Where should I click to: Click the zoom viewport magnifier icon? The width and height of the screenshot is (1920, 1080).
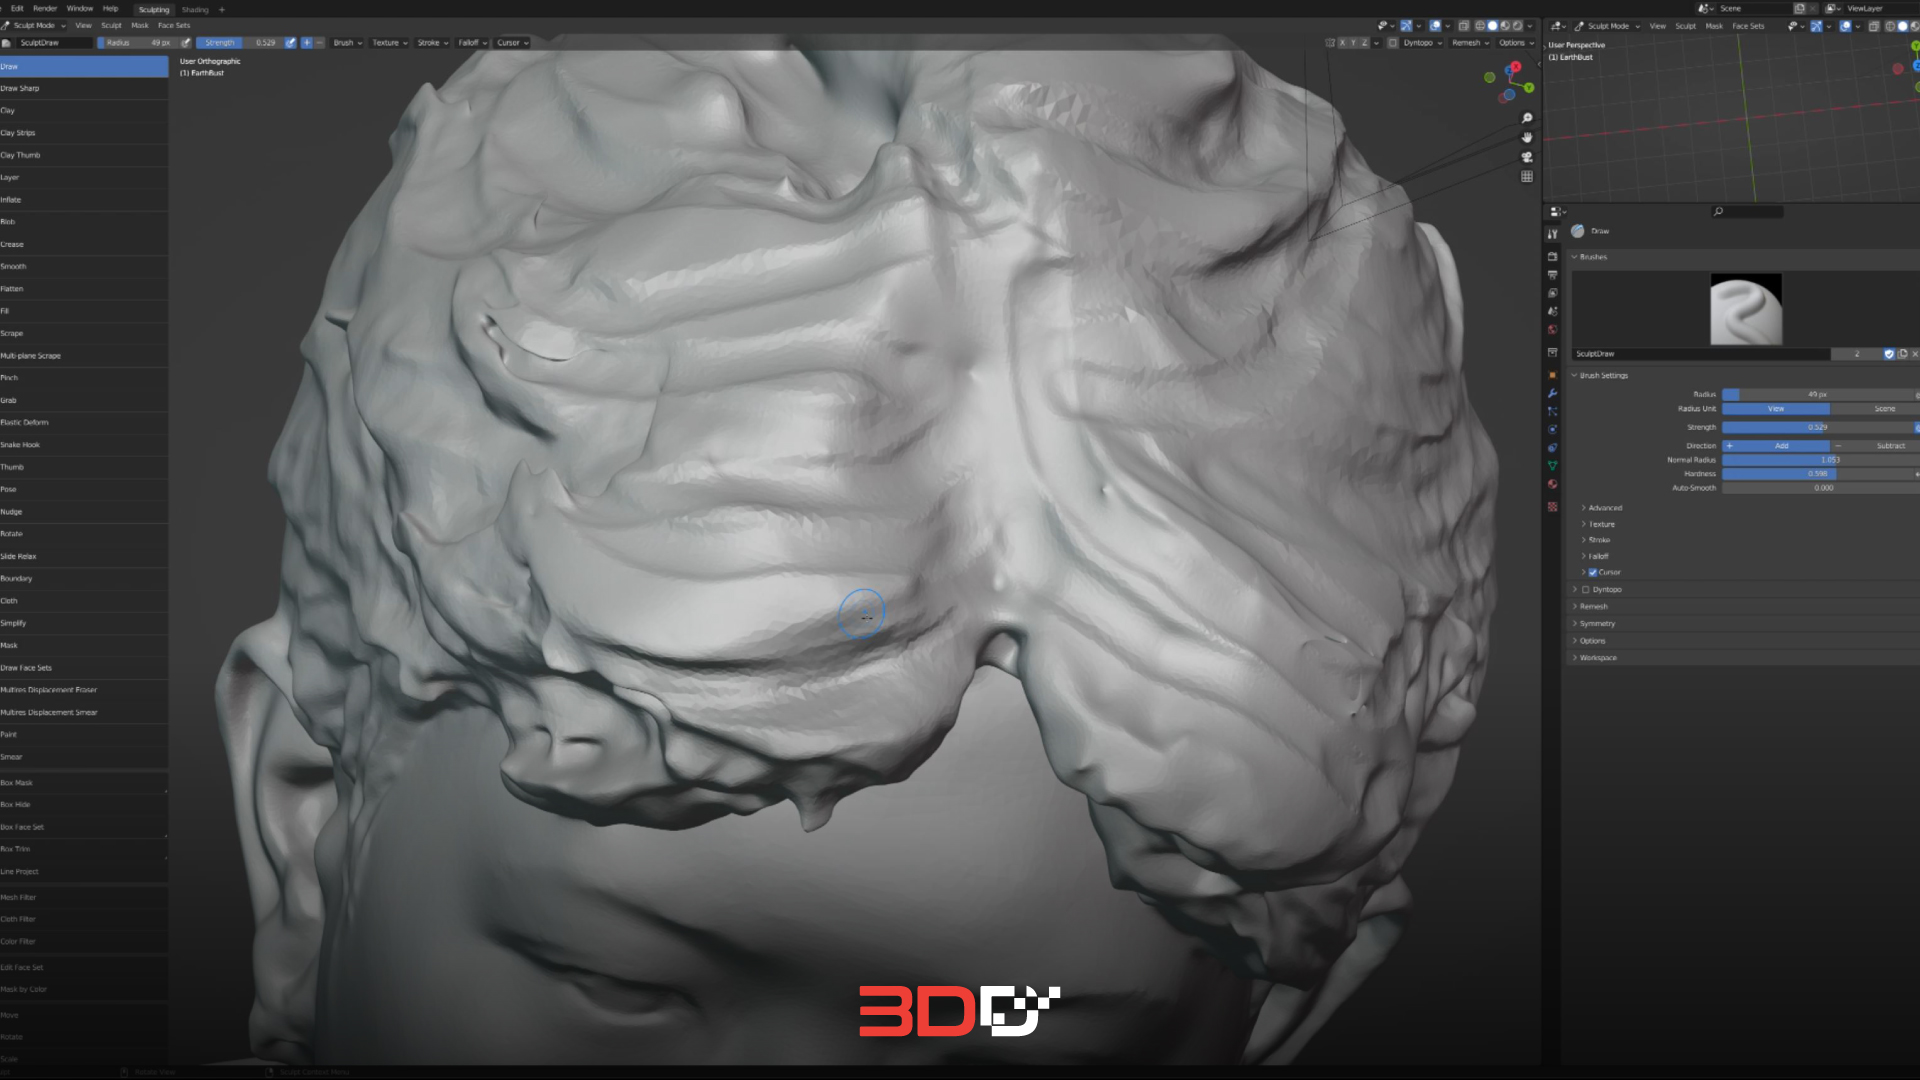(1527, 118)
